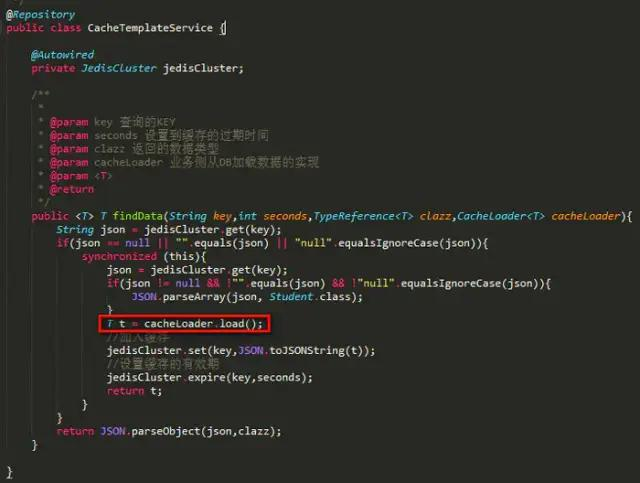640x483 pixels.
Task: Select the CacheTemplateService class name
Action: pyautogui.click(x=150, y=28)
